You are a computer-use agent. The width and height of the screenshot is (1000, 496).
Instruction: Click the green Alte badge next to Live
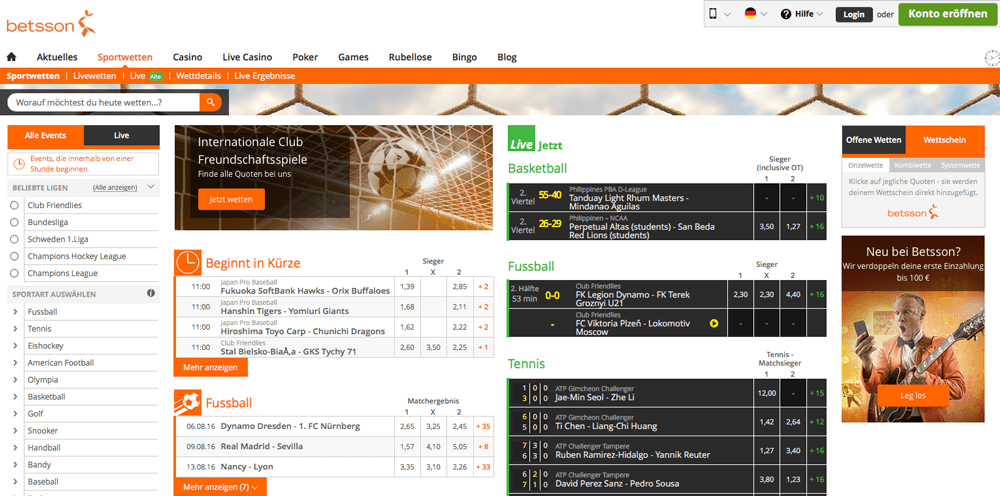click(156, 76)
